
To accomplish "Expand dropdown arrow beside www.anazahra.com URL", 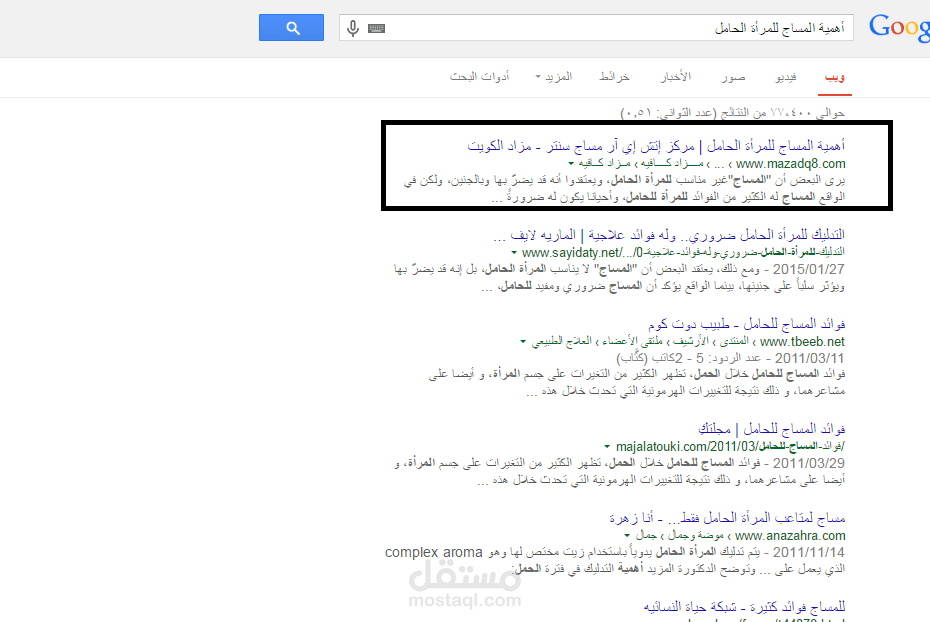I will 627,535.
